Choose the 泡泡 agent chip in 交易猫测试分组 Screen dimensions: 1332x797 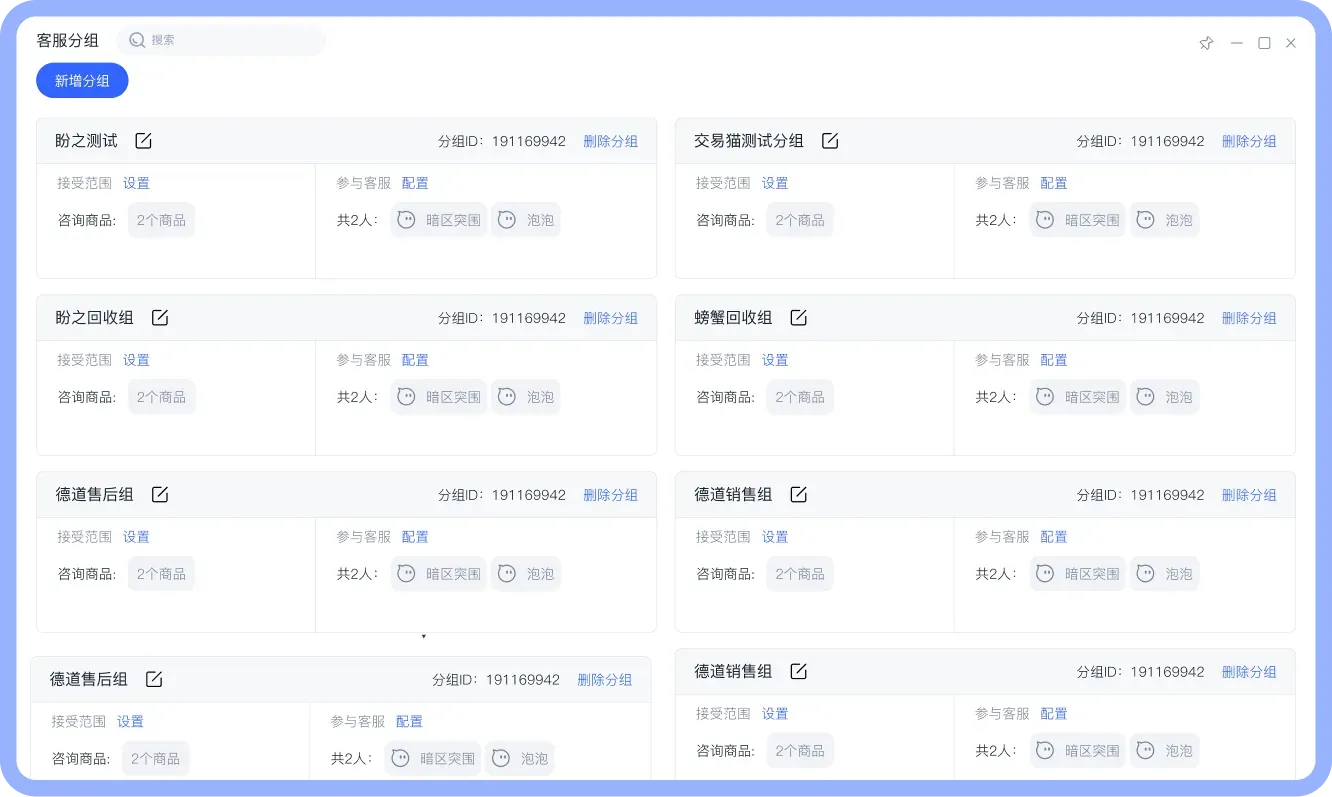(x=1165, y=220)
